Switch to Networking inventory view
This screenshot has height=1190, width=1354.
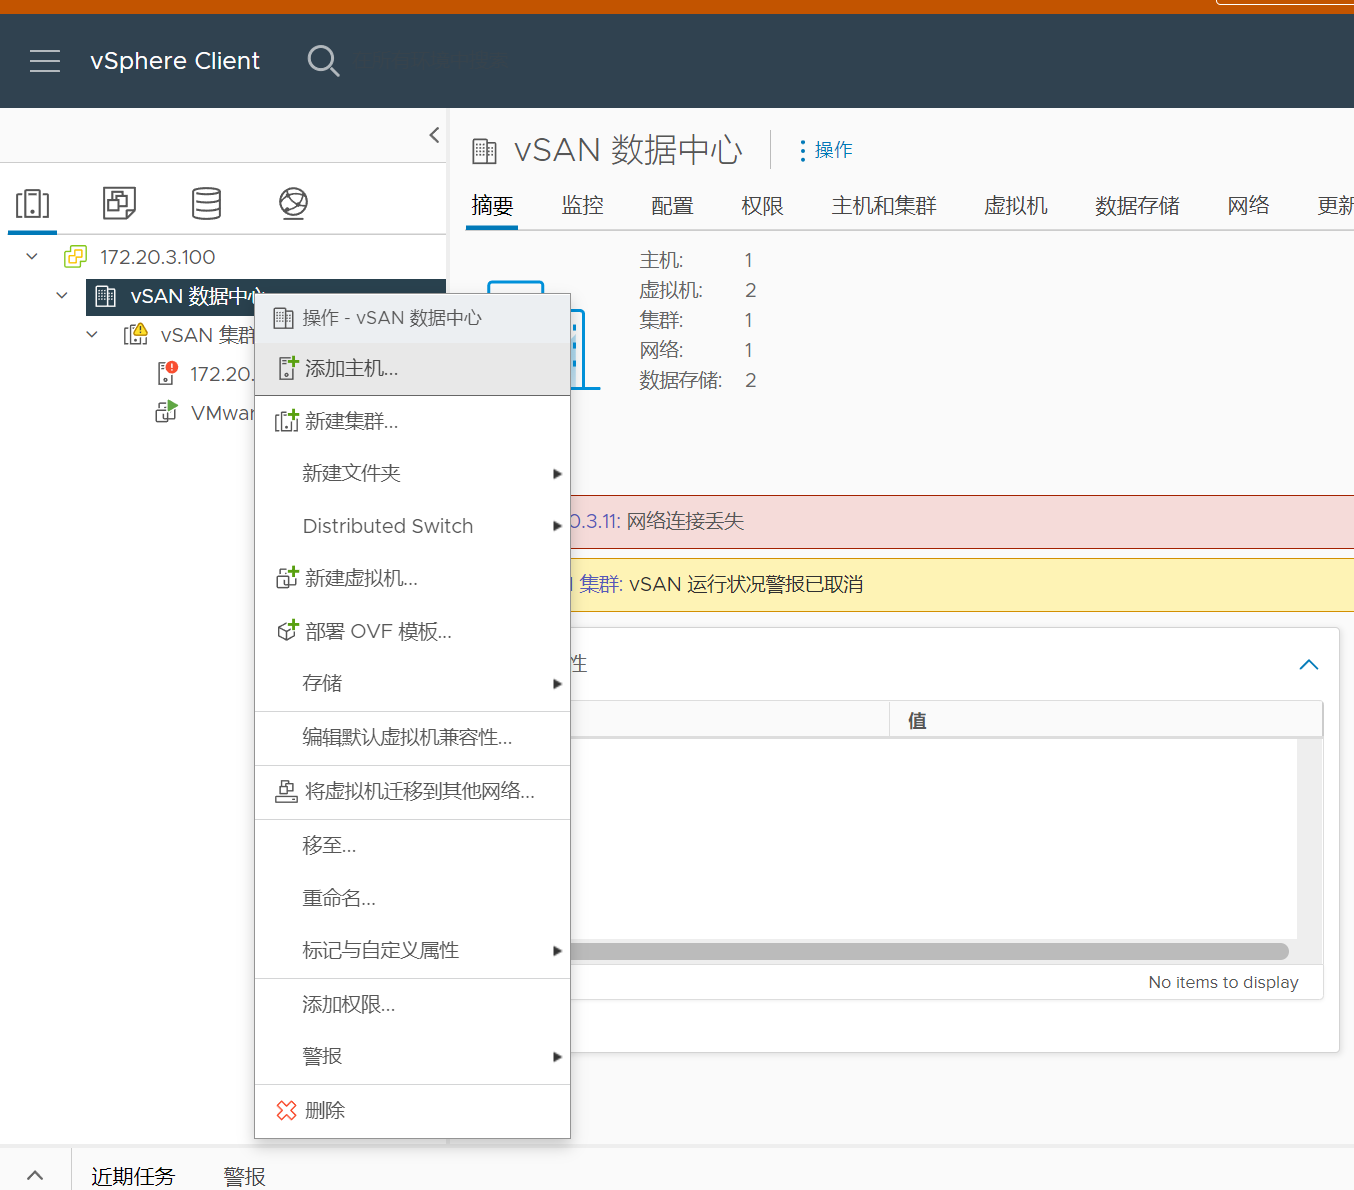click(293, 203)
